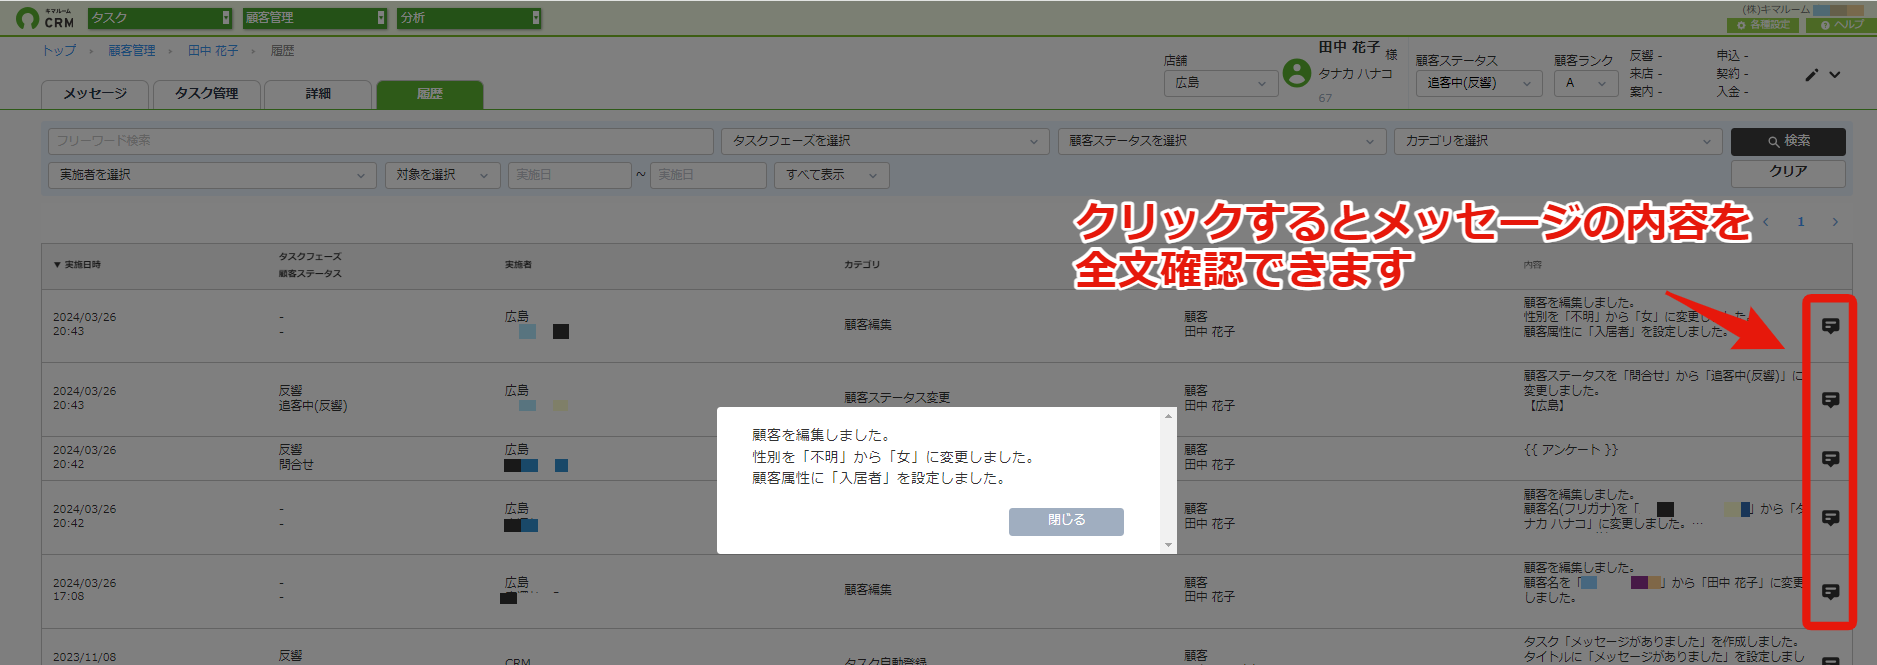Select the 履歴 tab
The image size is (1877, 665).
tap(430, 94)
